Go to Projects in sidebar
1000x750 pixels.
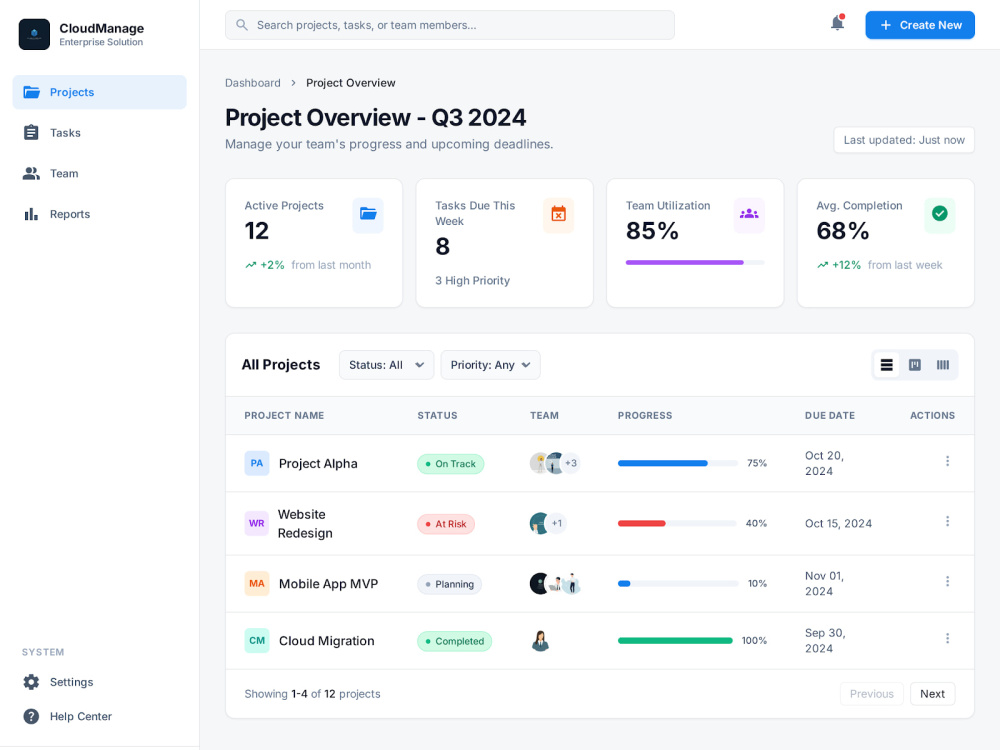pyautogui.click(x=99, y=92)
